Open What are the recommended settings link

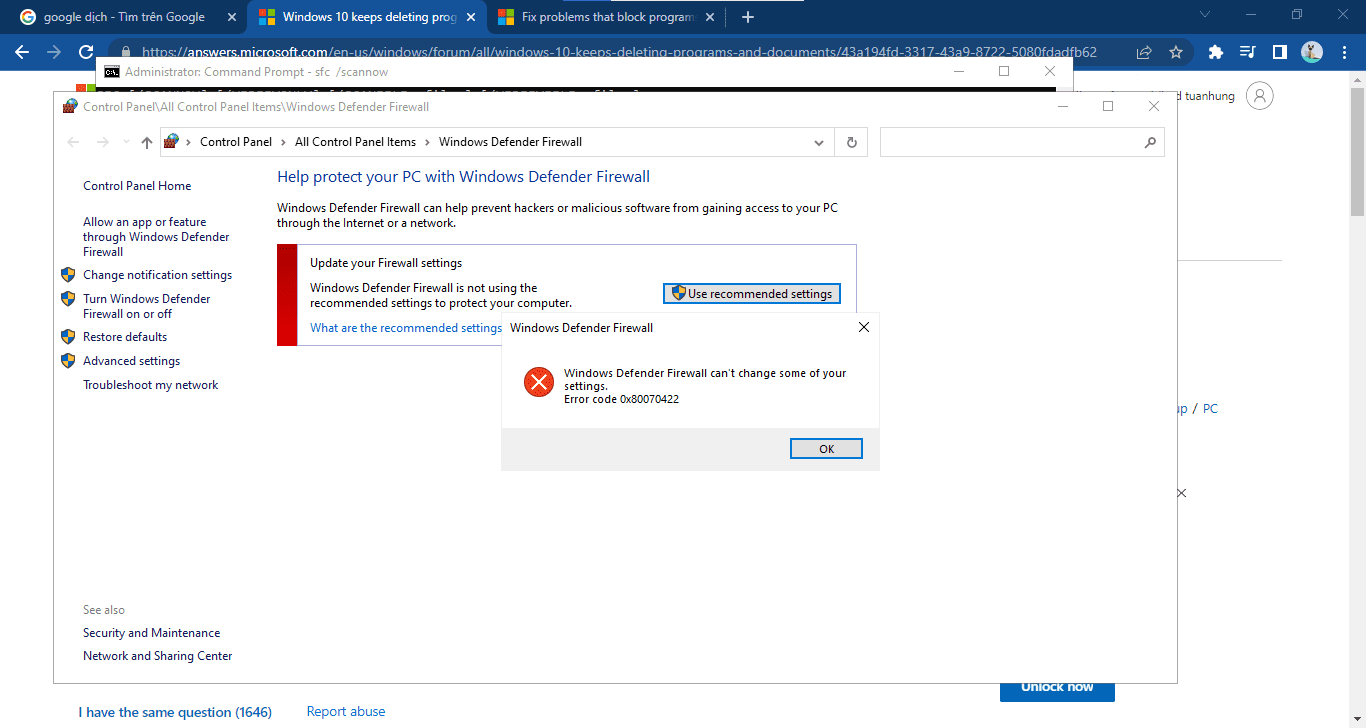(x=406, y=328)
